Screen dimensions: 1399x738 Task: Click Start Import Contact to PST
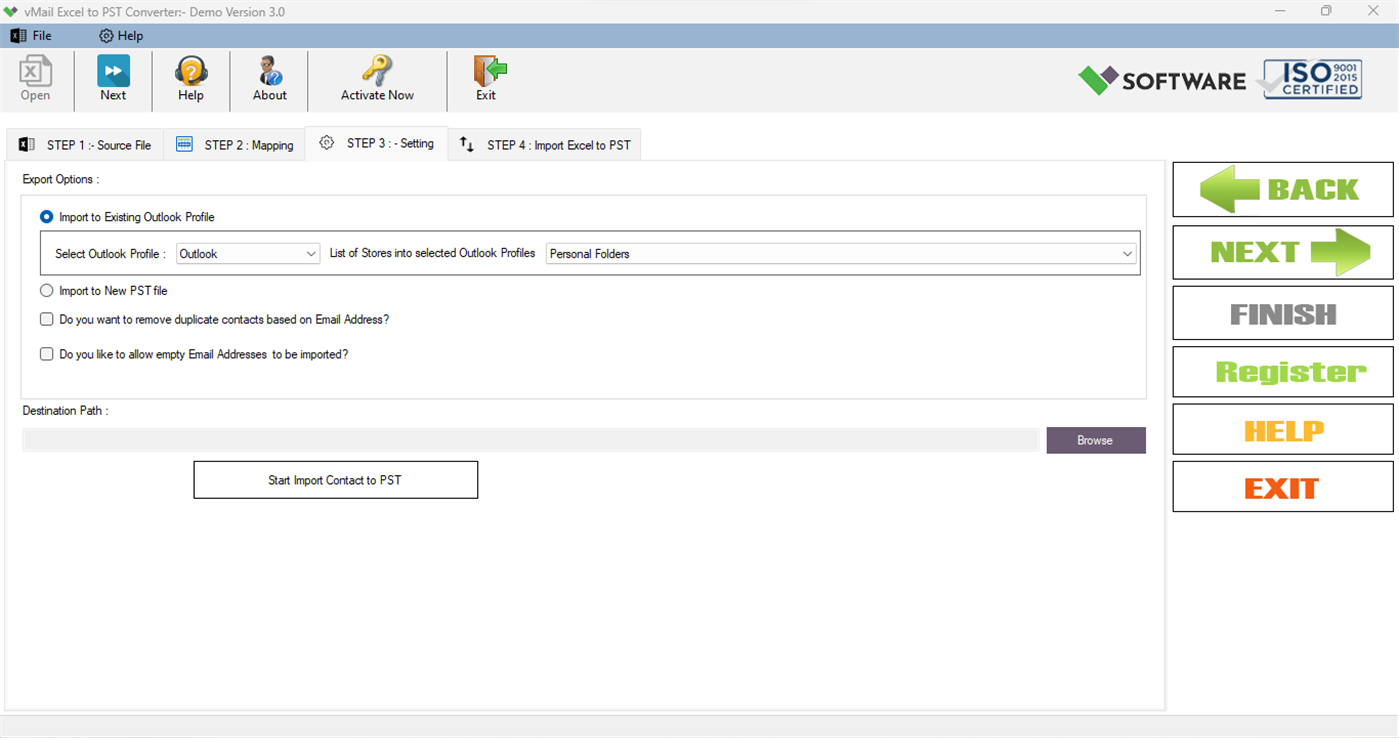pyautogui.click(x=335, y=480)
